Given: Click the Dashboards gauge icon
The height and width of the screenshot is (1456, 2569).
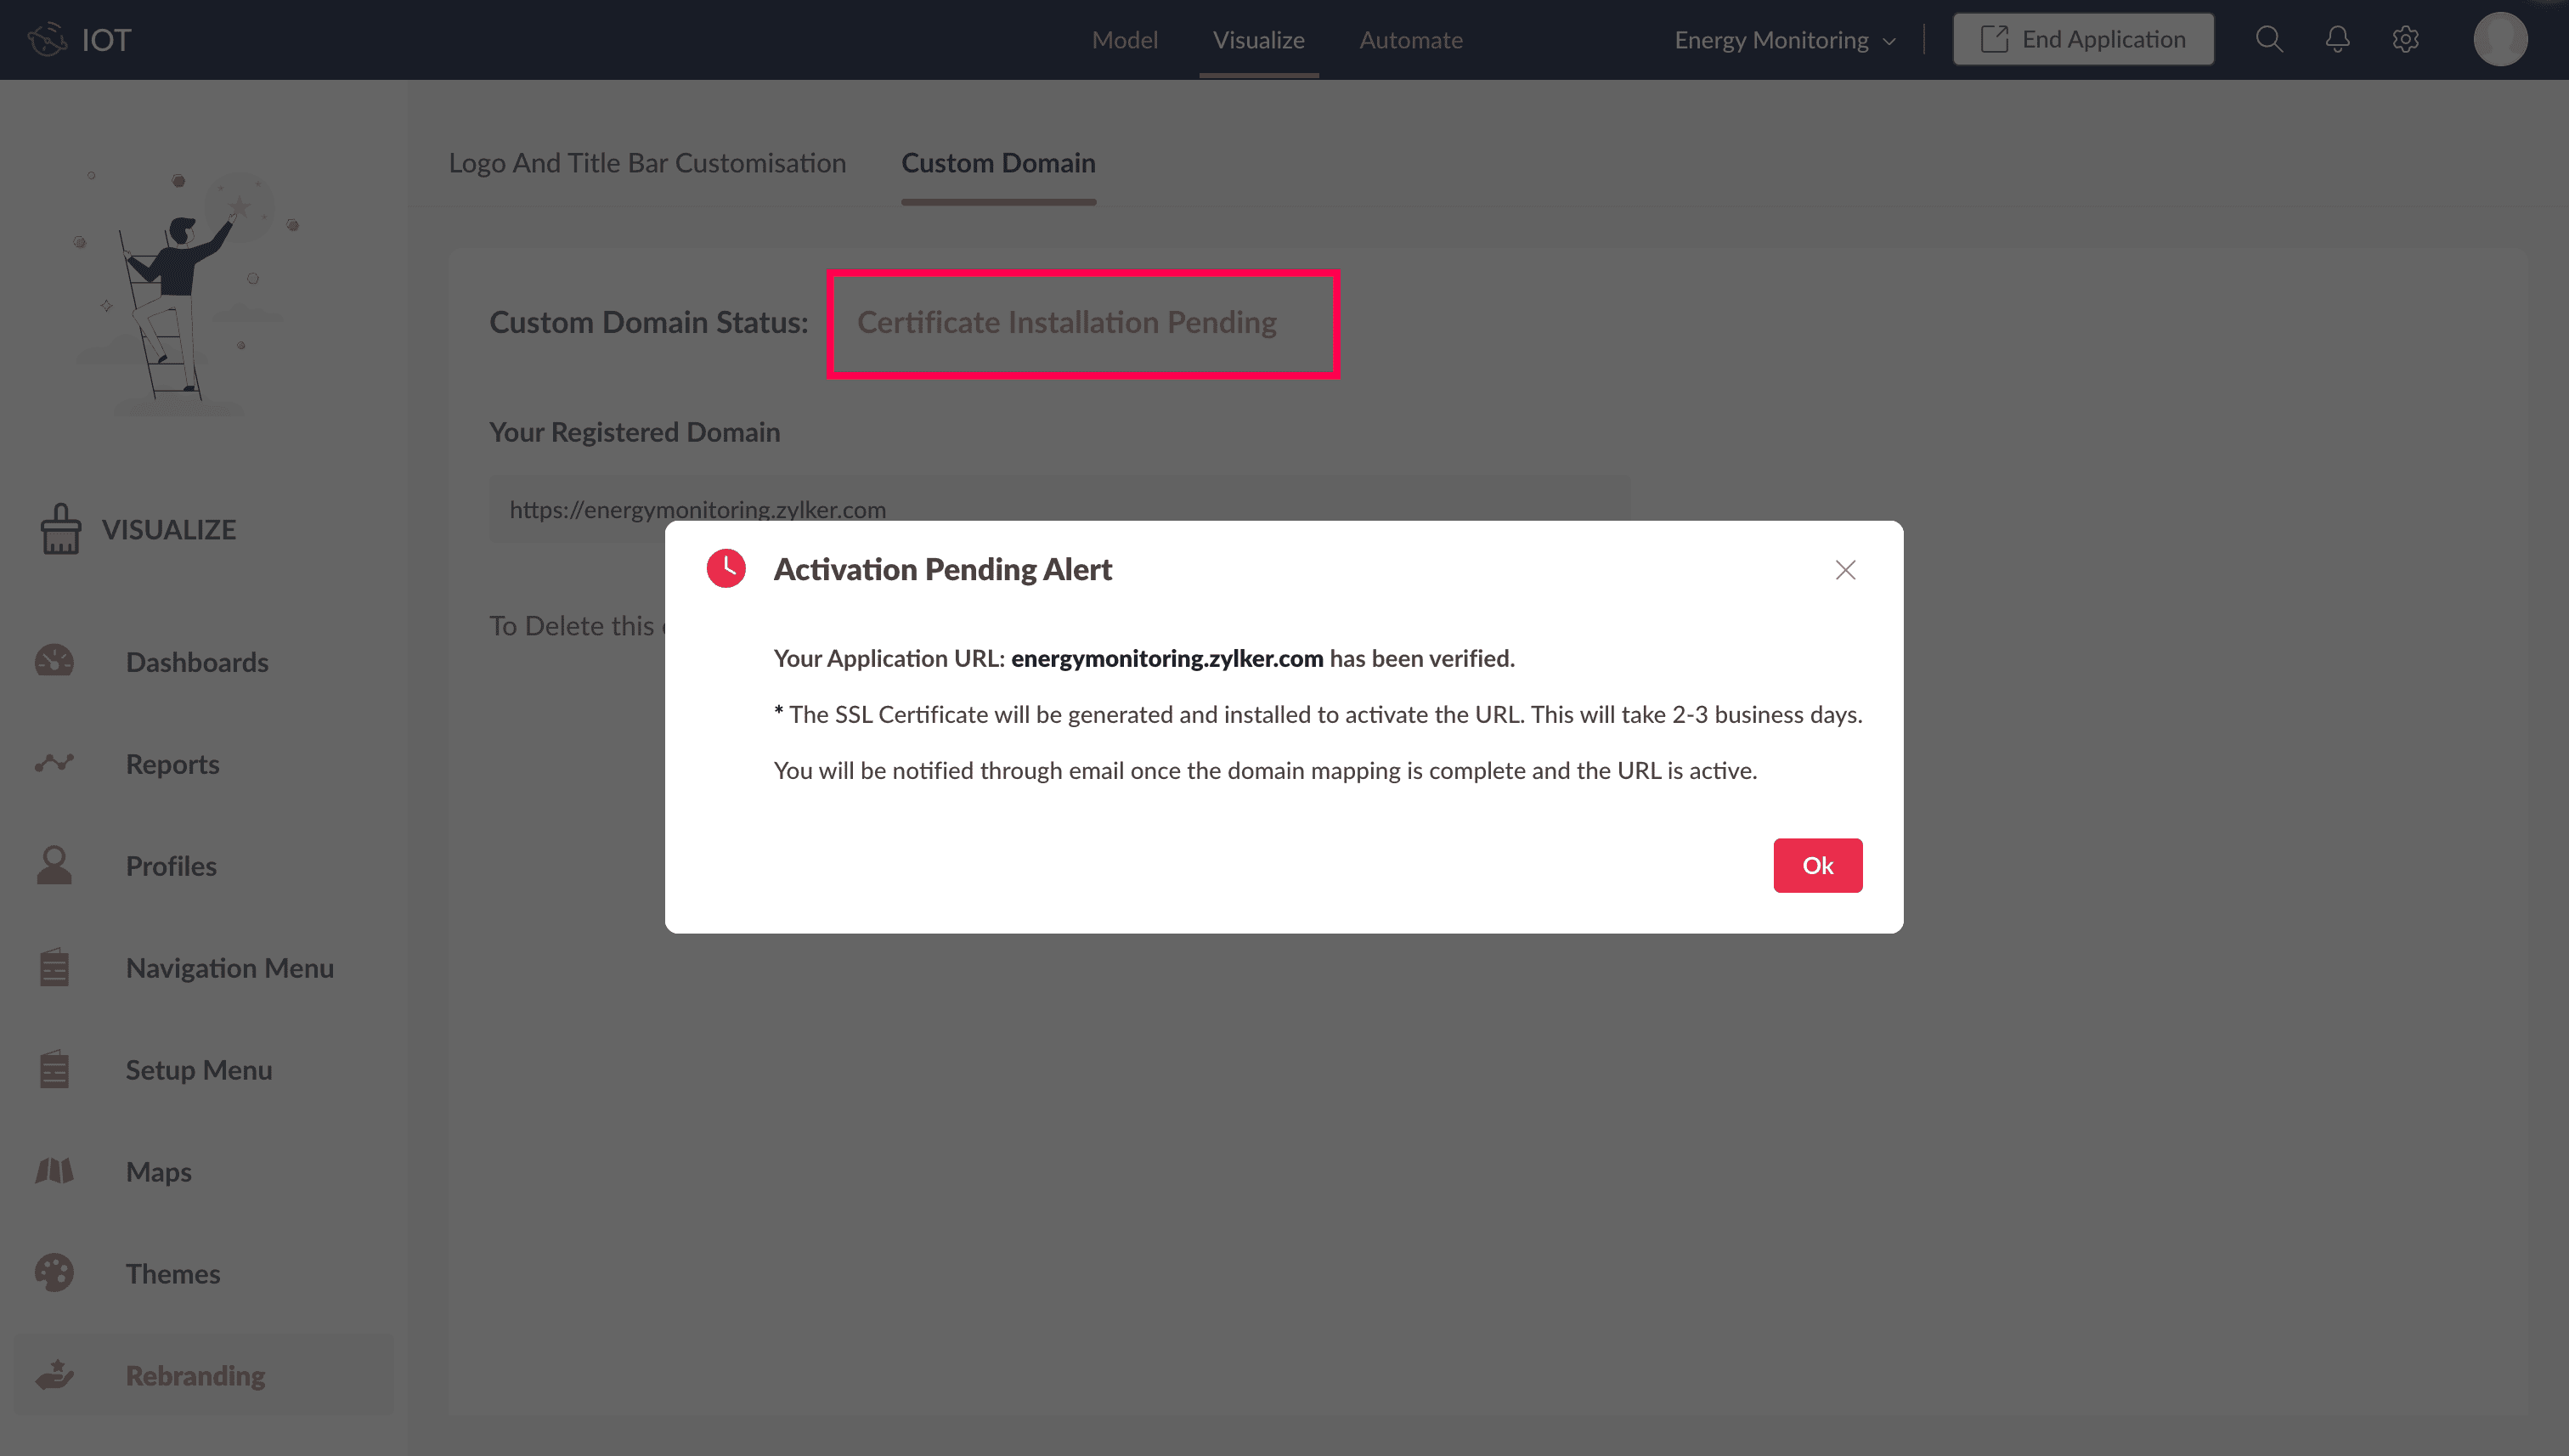Looking at the screenshot, I should 54,662.
